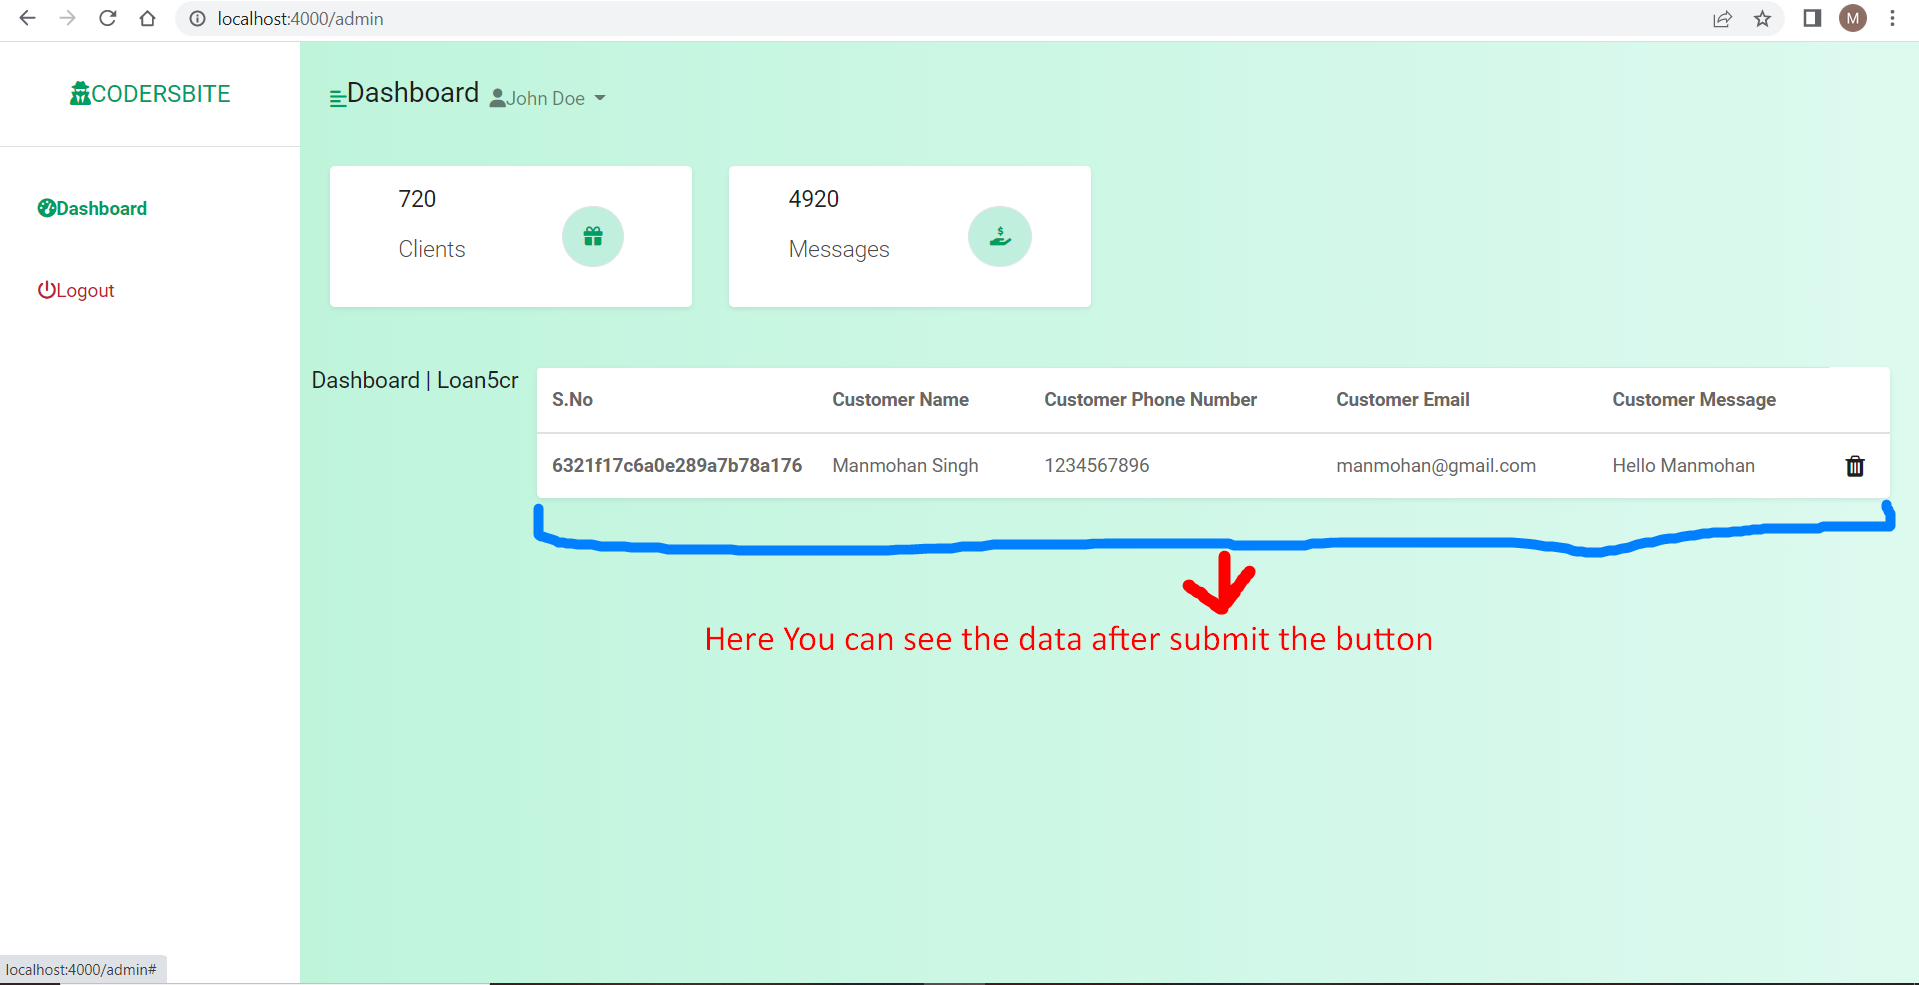Image resolution: width=1919 pixels, height=985 pixels.
Task: Toggle the browser side panel
Action: tap(1812, 18)
